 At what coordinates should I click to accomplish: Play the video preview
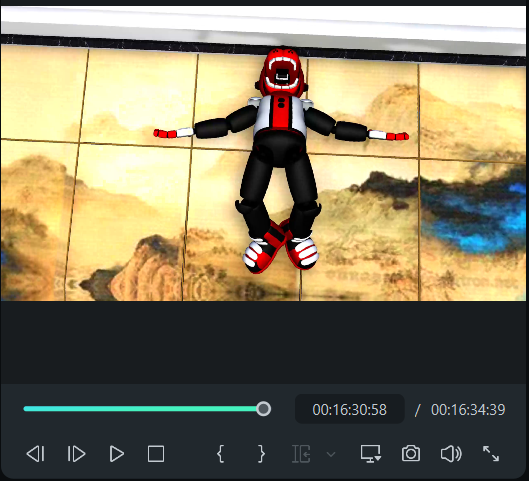(x=117, y=454)
